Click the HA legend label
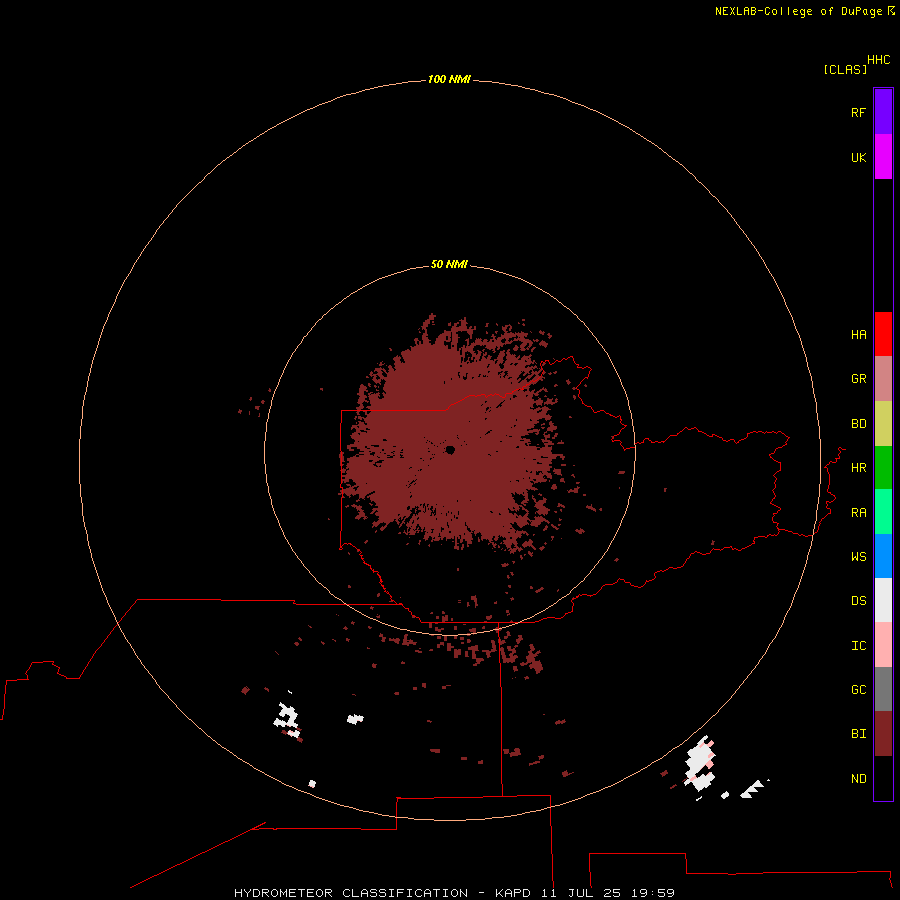900x900 pixels. tap(858, 335)
